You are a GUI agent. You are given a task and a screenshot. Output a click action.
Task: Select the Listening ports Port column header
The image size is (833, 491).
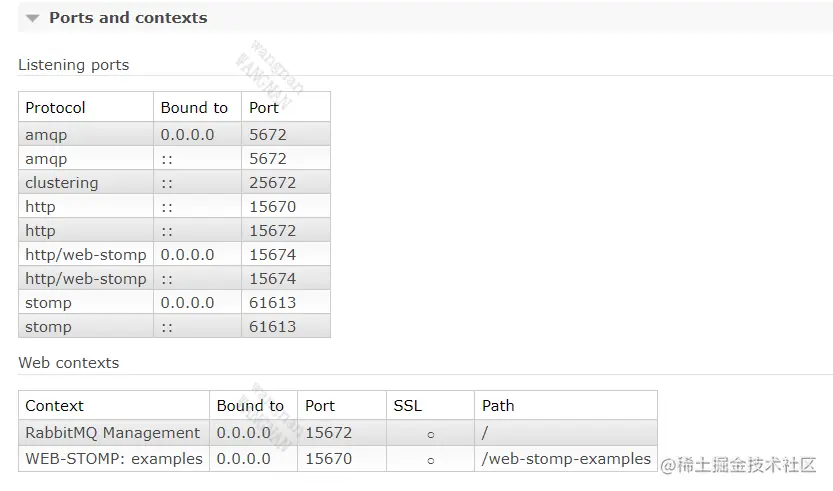[286, 107]
